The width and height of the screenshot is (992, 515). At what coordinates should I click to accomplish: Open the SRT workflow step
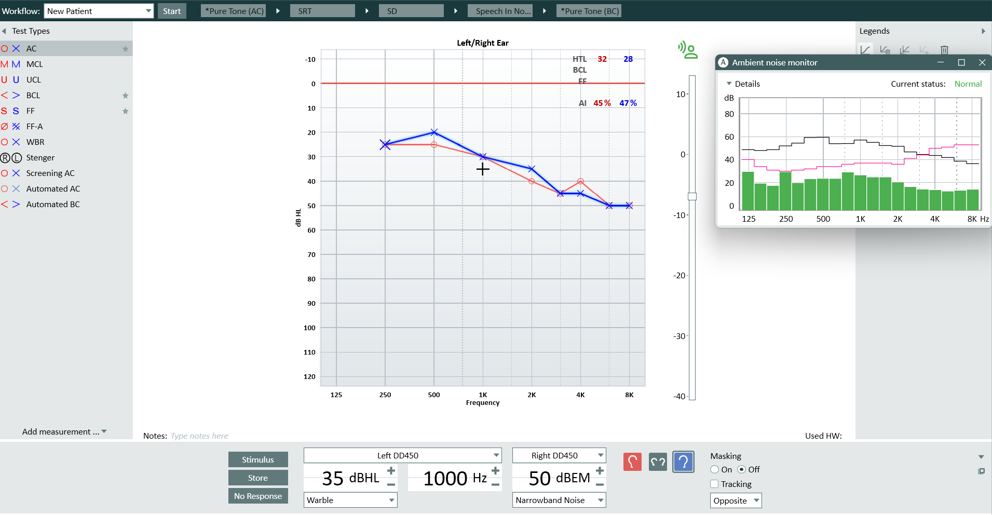[323, 11]
